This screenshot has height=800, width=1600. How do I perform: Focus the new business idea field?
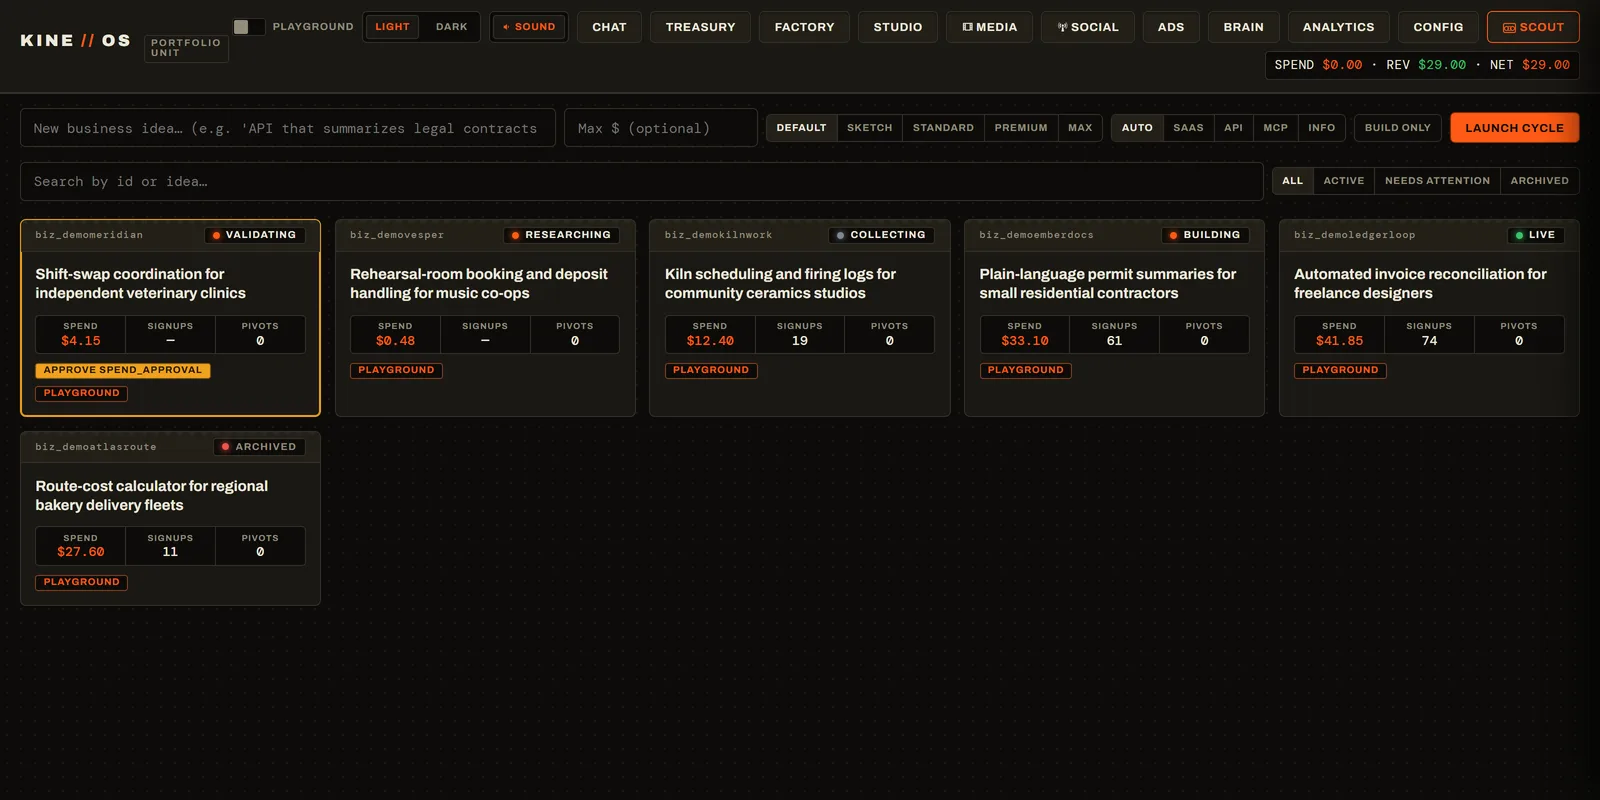[x=288, y=128]
